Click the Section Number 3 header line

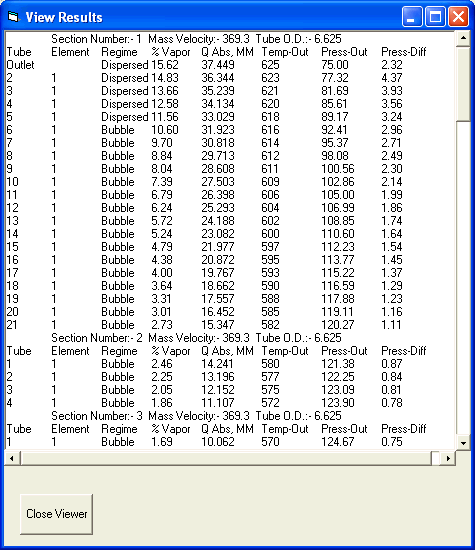pyautogui.click(x=196, y=416)
